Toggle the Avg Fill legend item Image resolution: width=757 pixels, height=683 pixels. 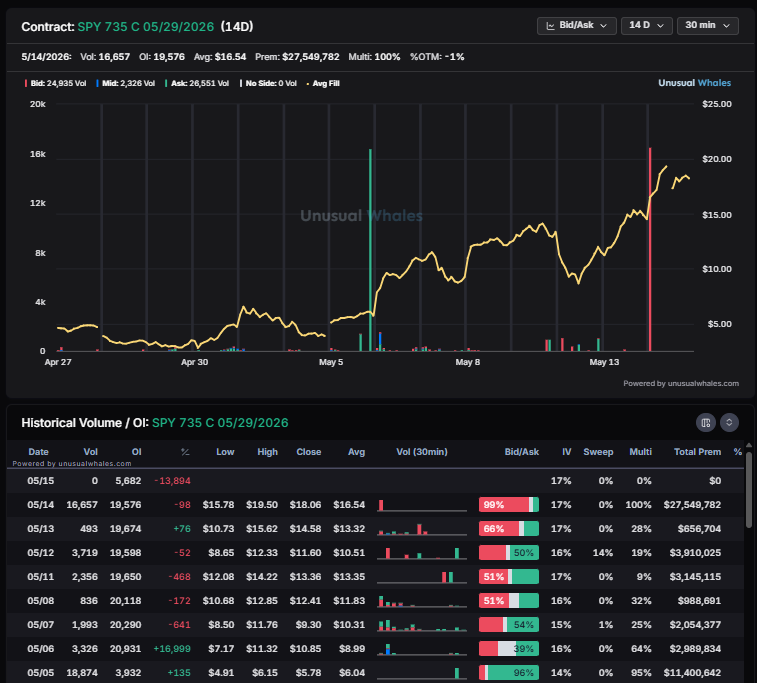click(x=323, y=84)
